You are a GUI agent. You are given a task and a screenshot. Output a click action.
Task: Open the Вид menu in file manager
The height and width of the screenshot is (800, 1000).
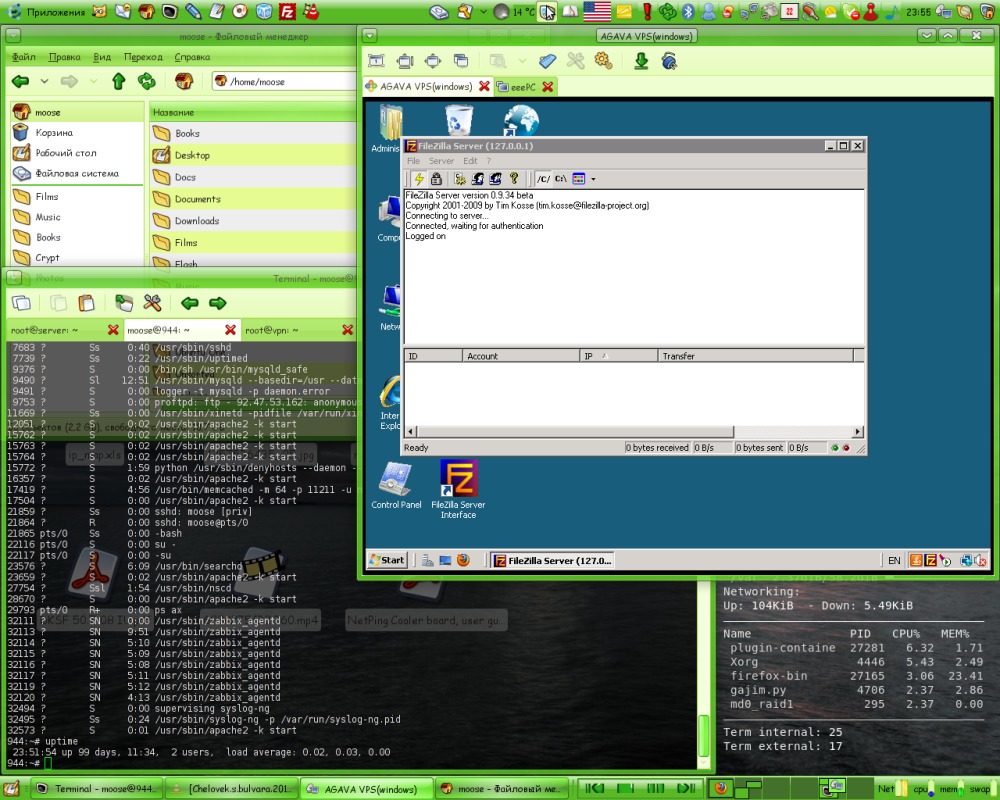(x=102, y=57)
